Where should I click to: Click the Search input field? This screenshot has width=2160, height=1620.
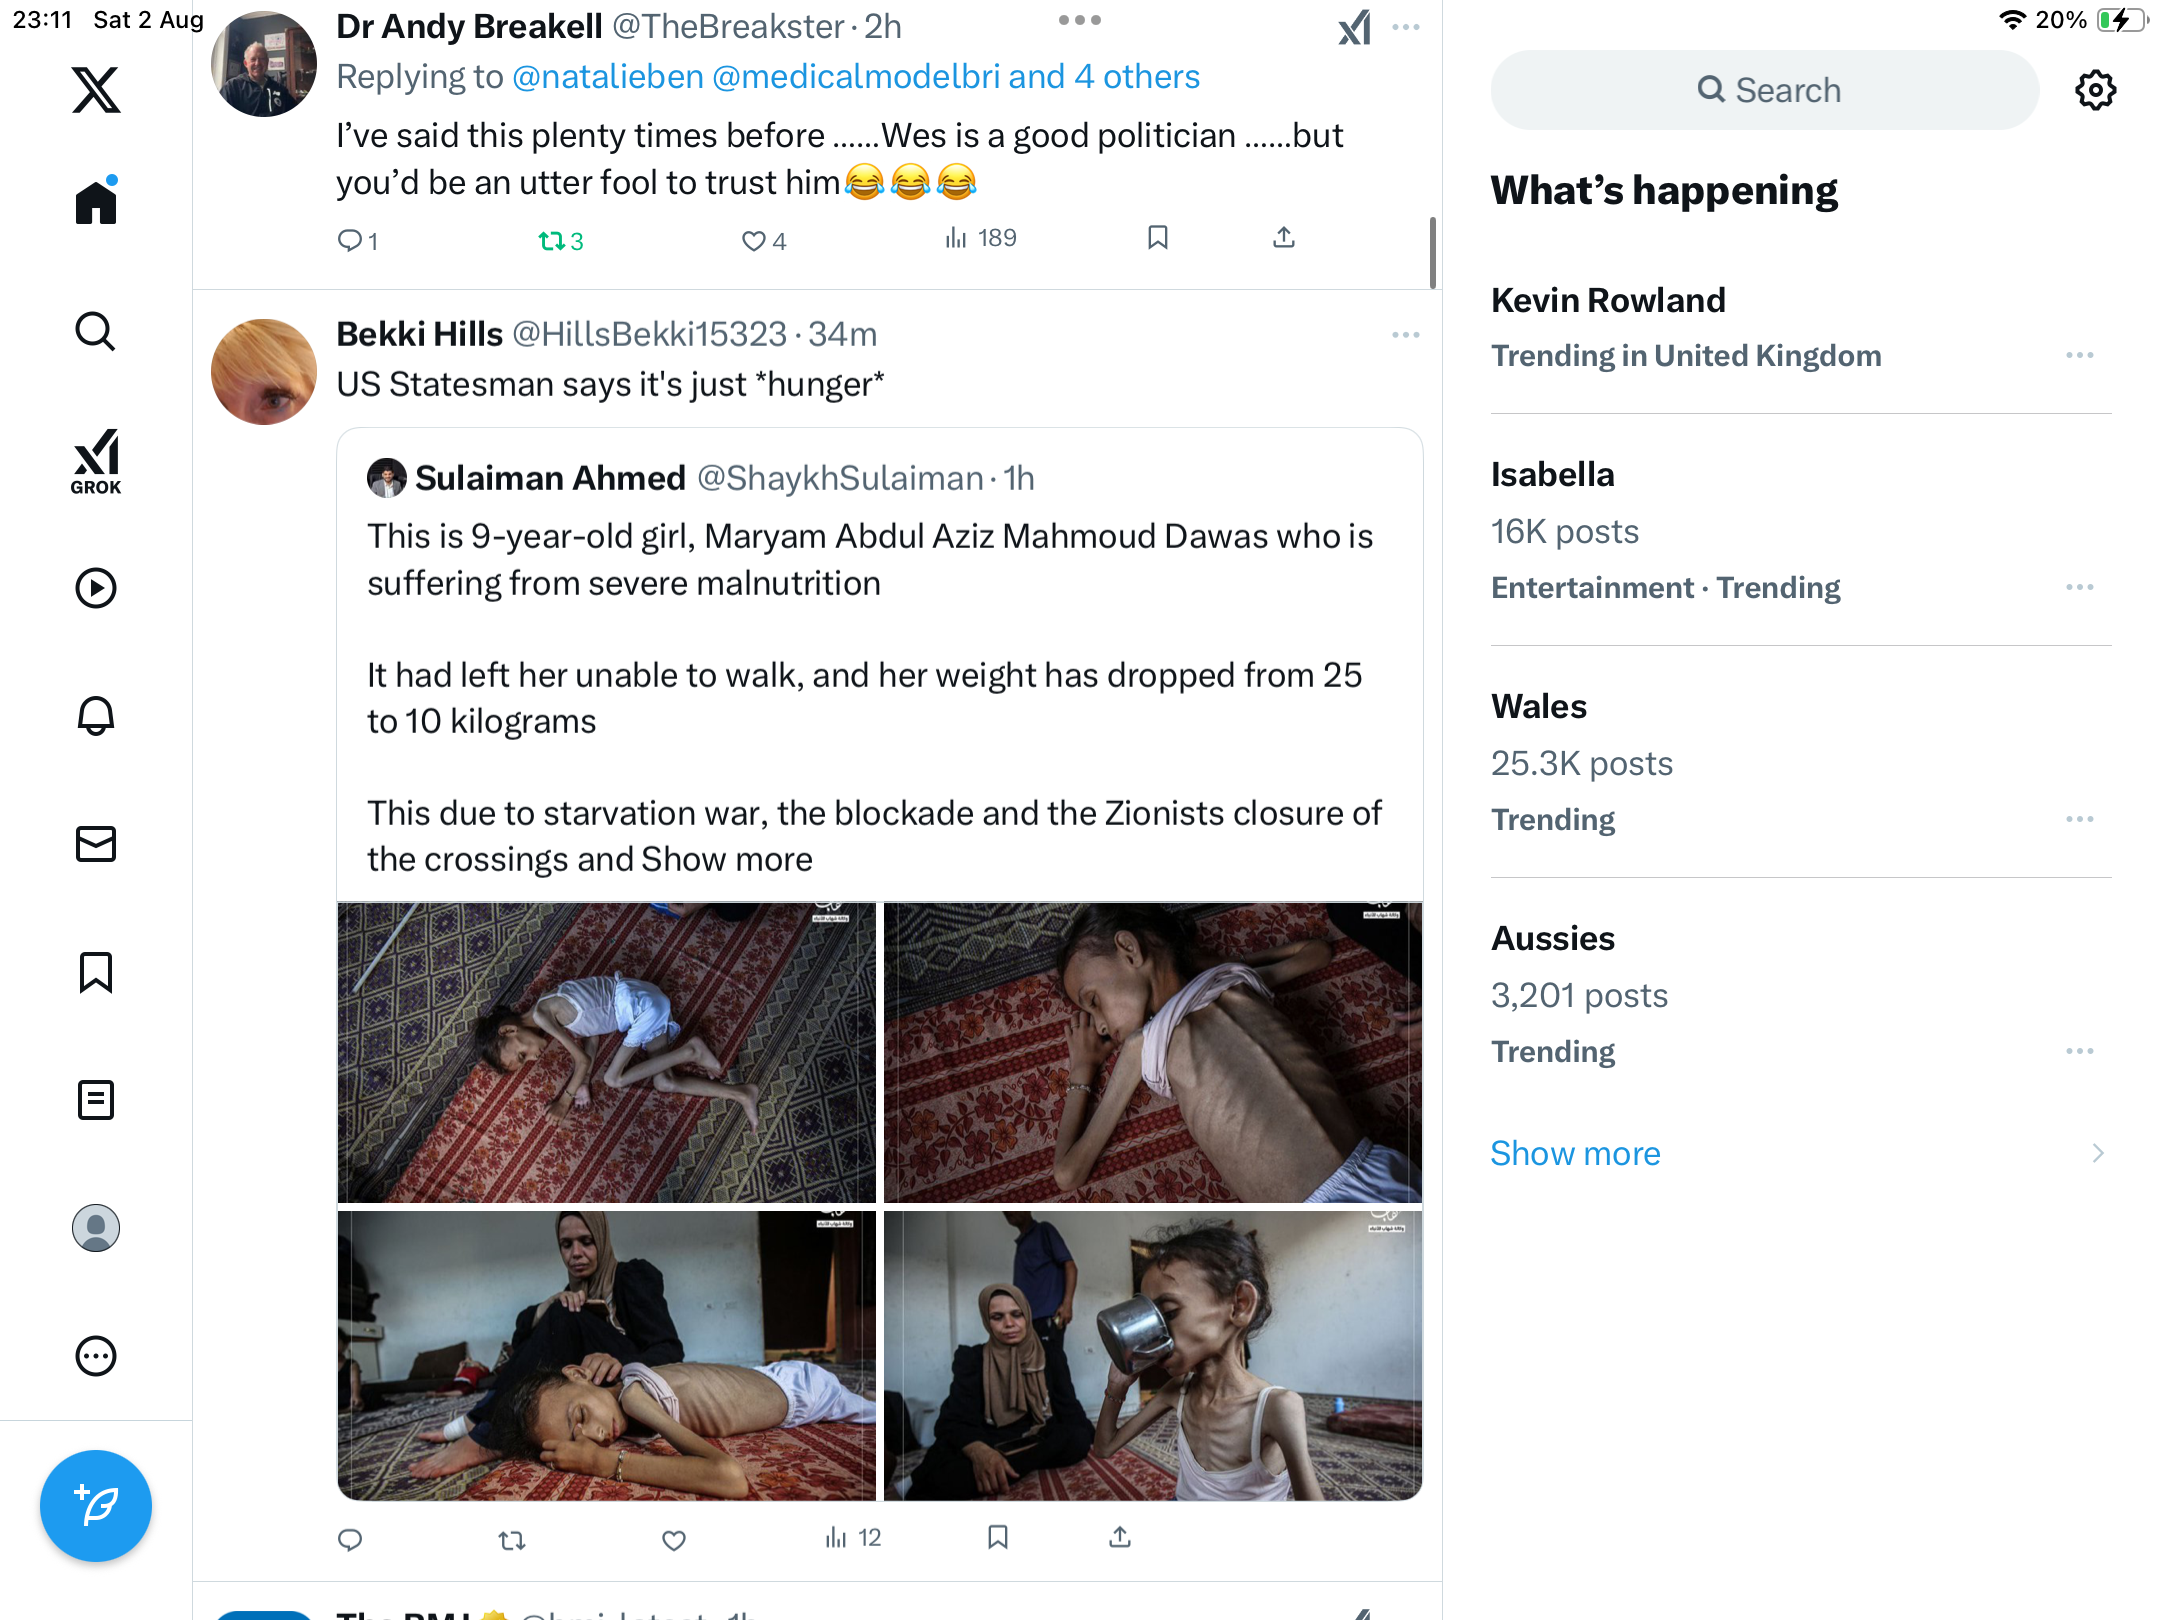click(x=1765, y=90)
